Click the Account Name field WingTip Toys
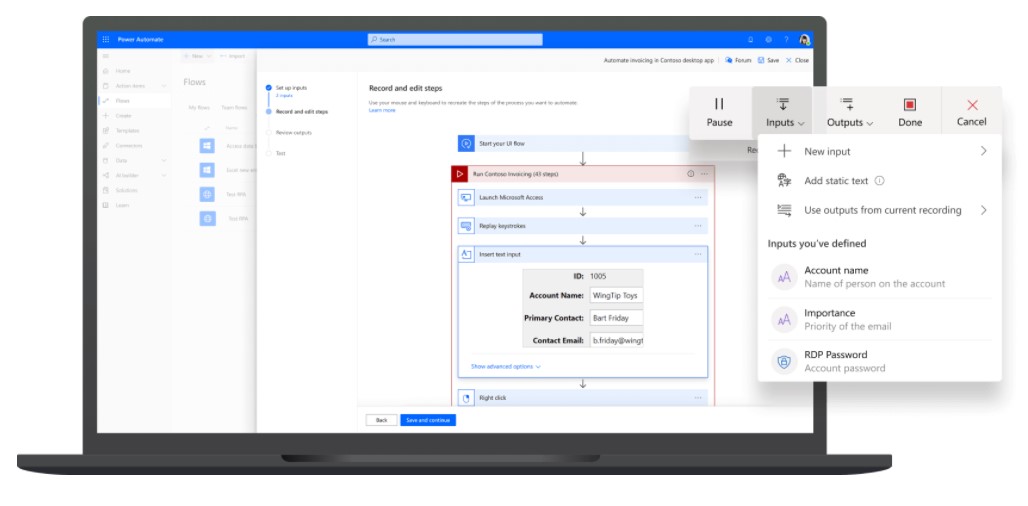 click(x=616, y=296)
